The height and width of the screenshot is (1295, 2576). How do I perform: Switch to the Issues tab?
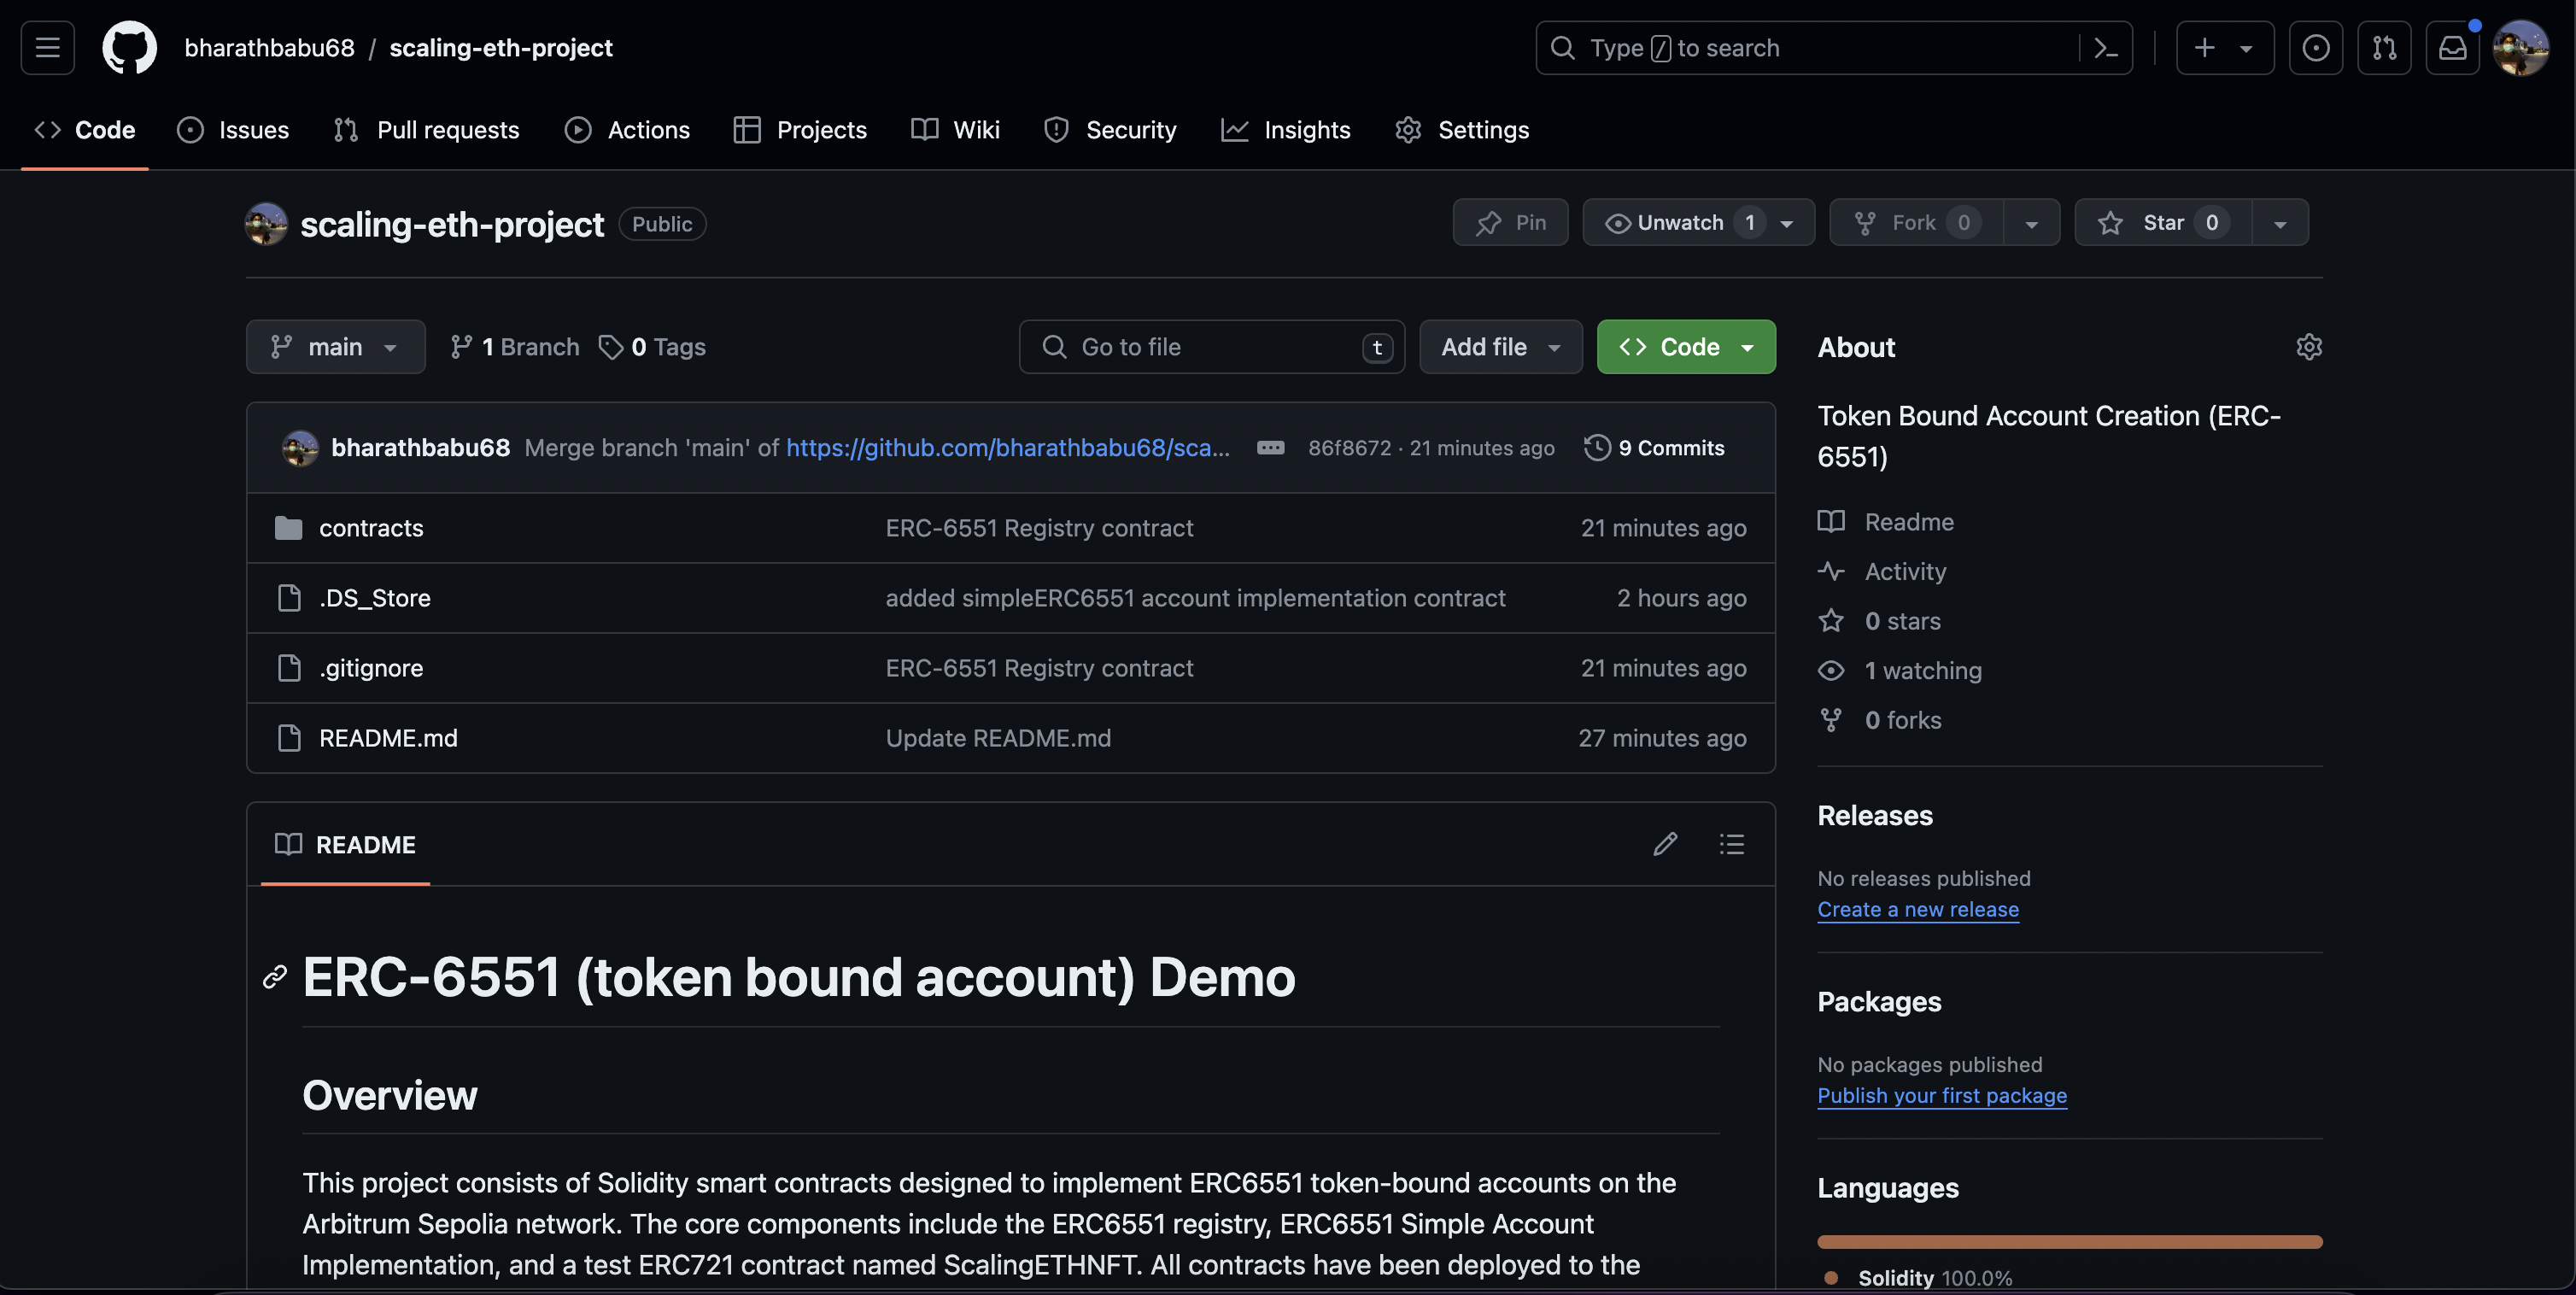(233, 130)
